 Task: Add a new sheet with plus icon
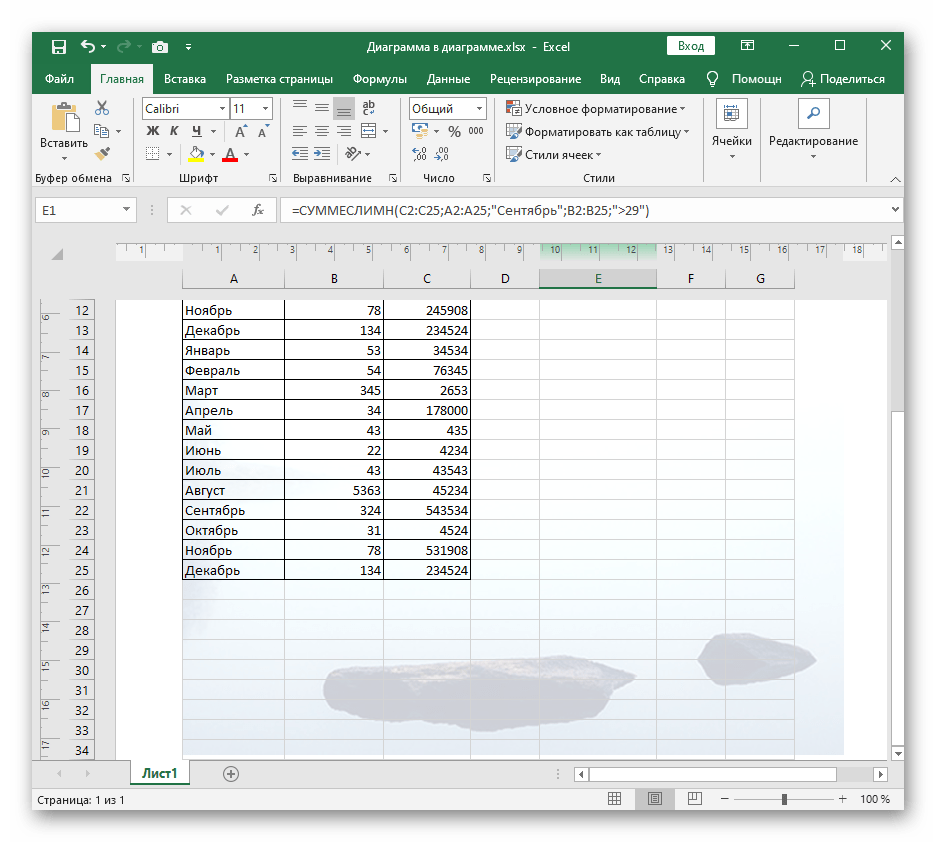pos(231,773)
